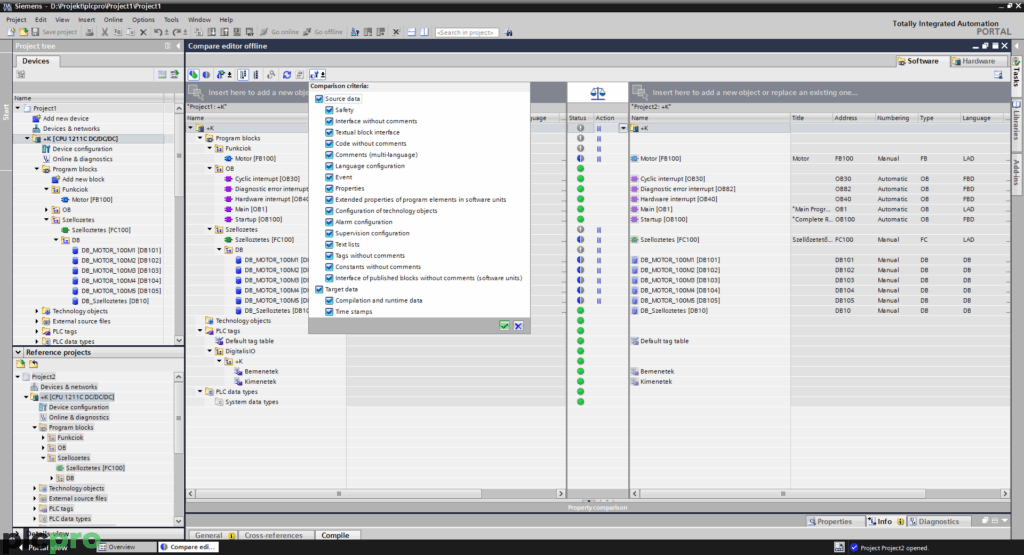Click the Delete X icon in main toolbar

coord(143,32)
